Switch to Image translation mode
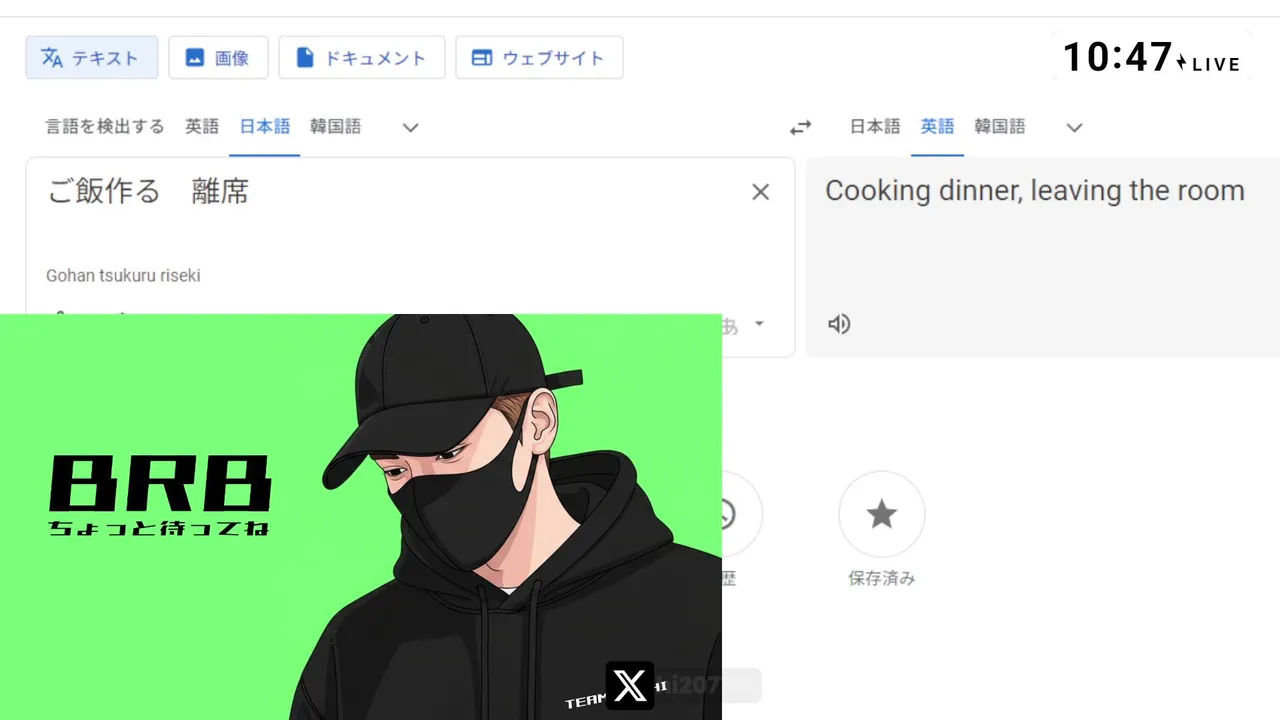 pos(218,58)
